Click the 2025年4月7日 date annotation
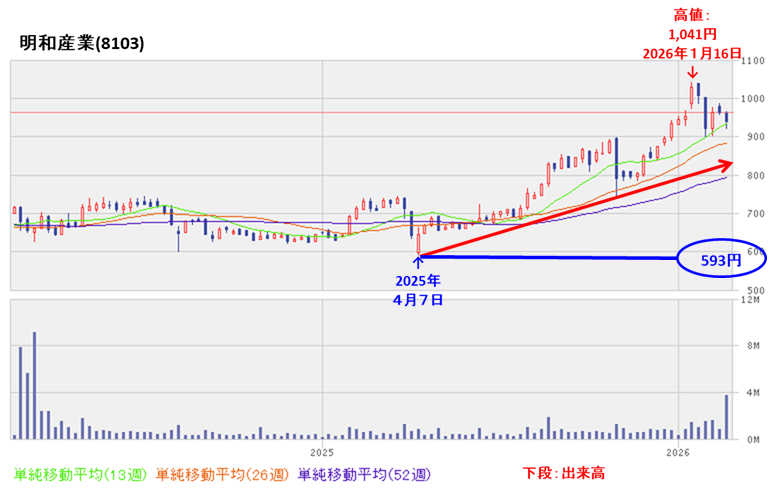 click(418, 289)
